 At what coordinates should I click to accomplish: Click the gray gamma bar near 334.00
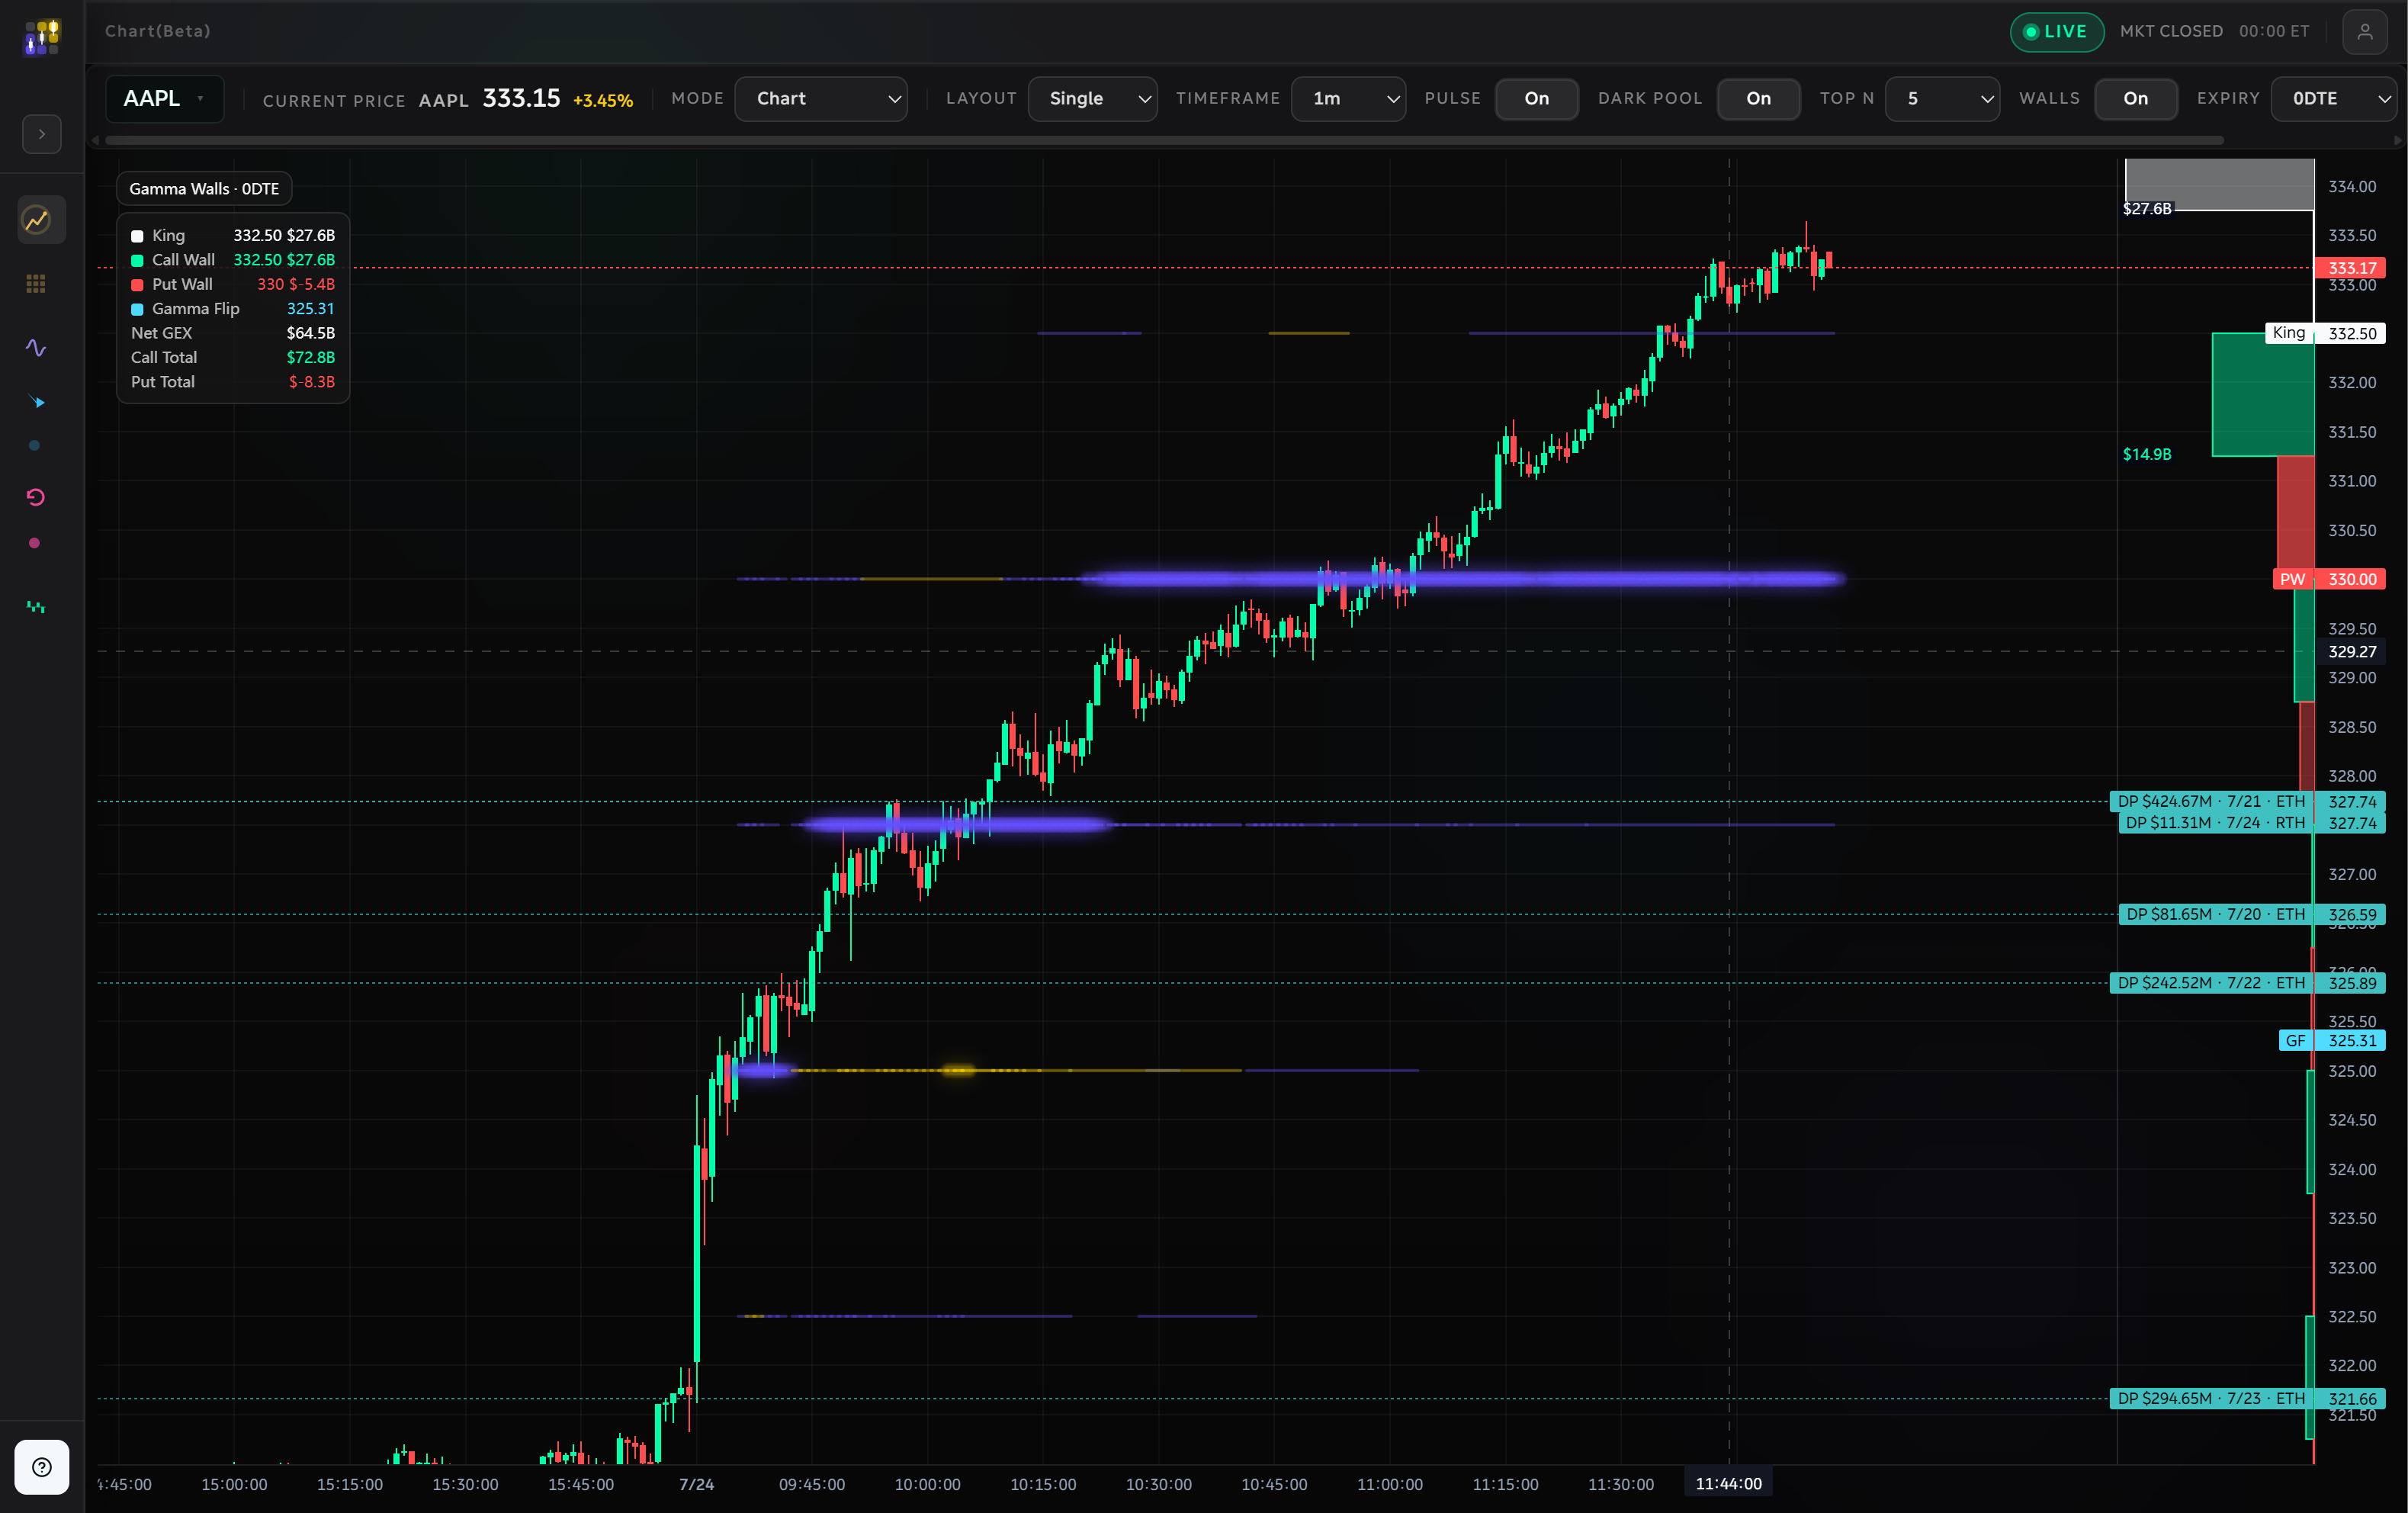click(2219, 185)
